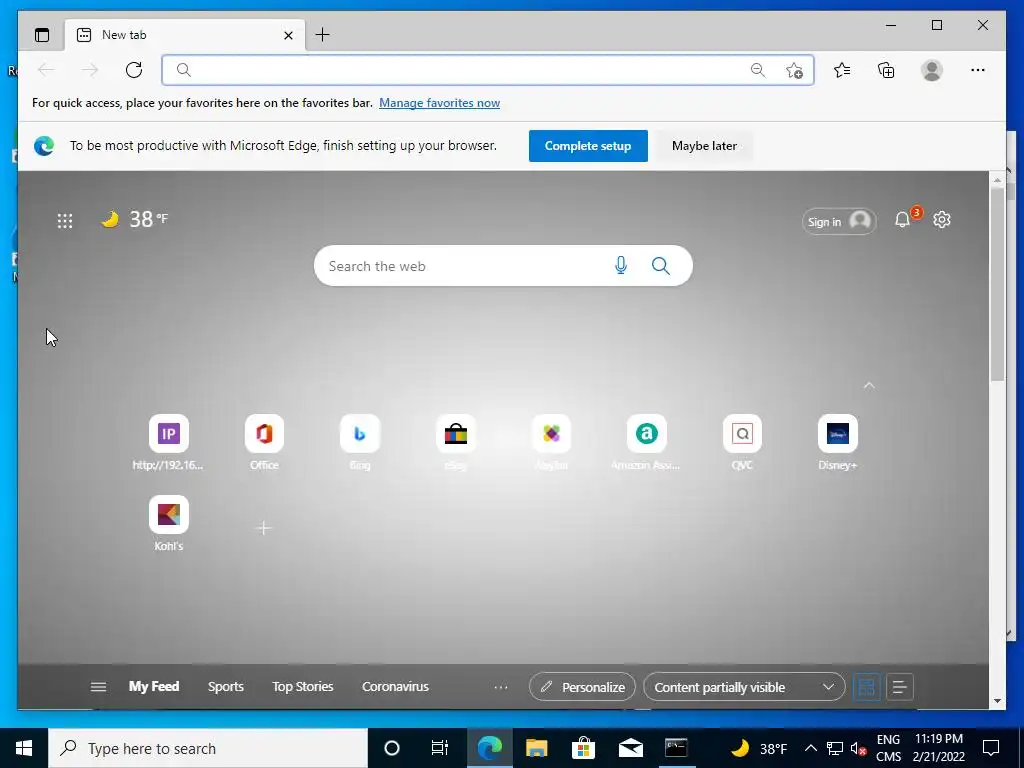Open the browser profile avatar
This screenshot has height=768, width=1024.
[x=932, y=70]
